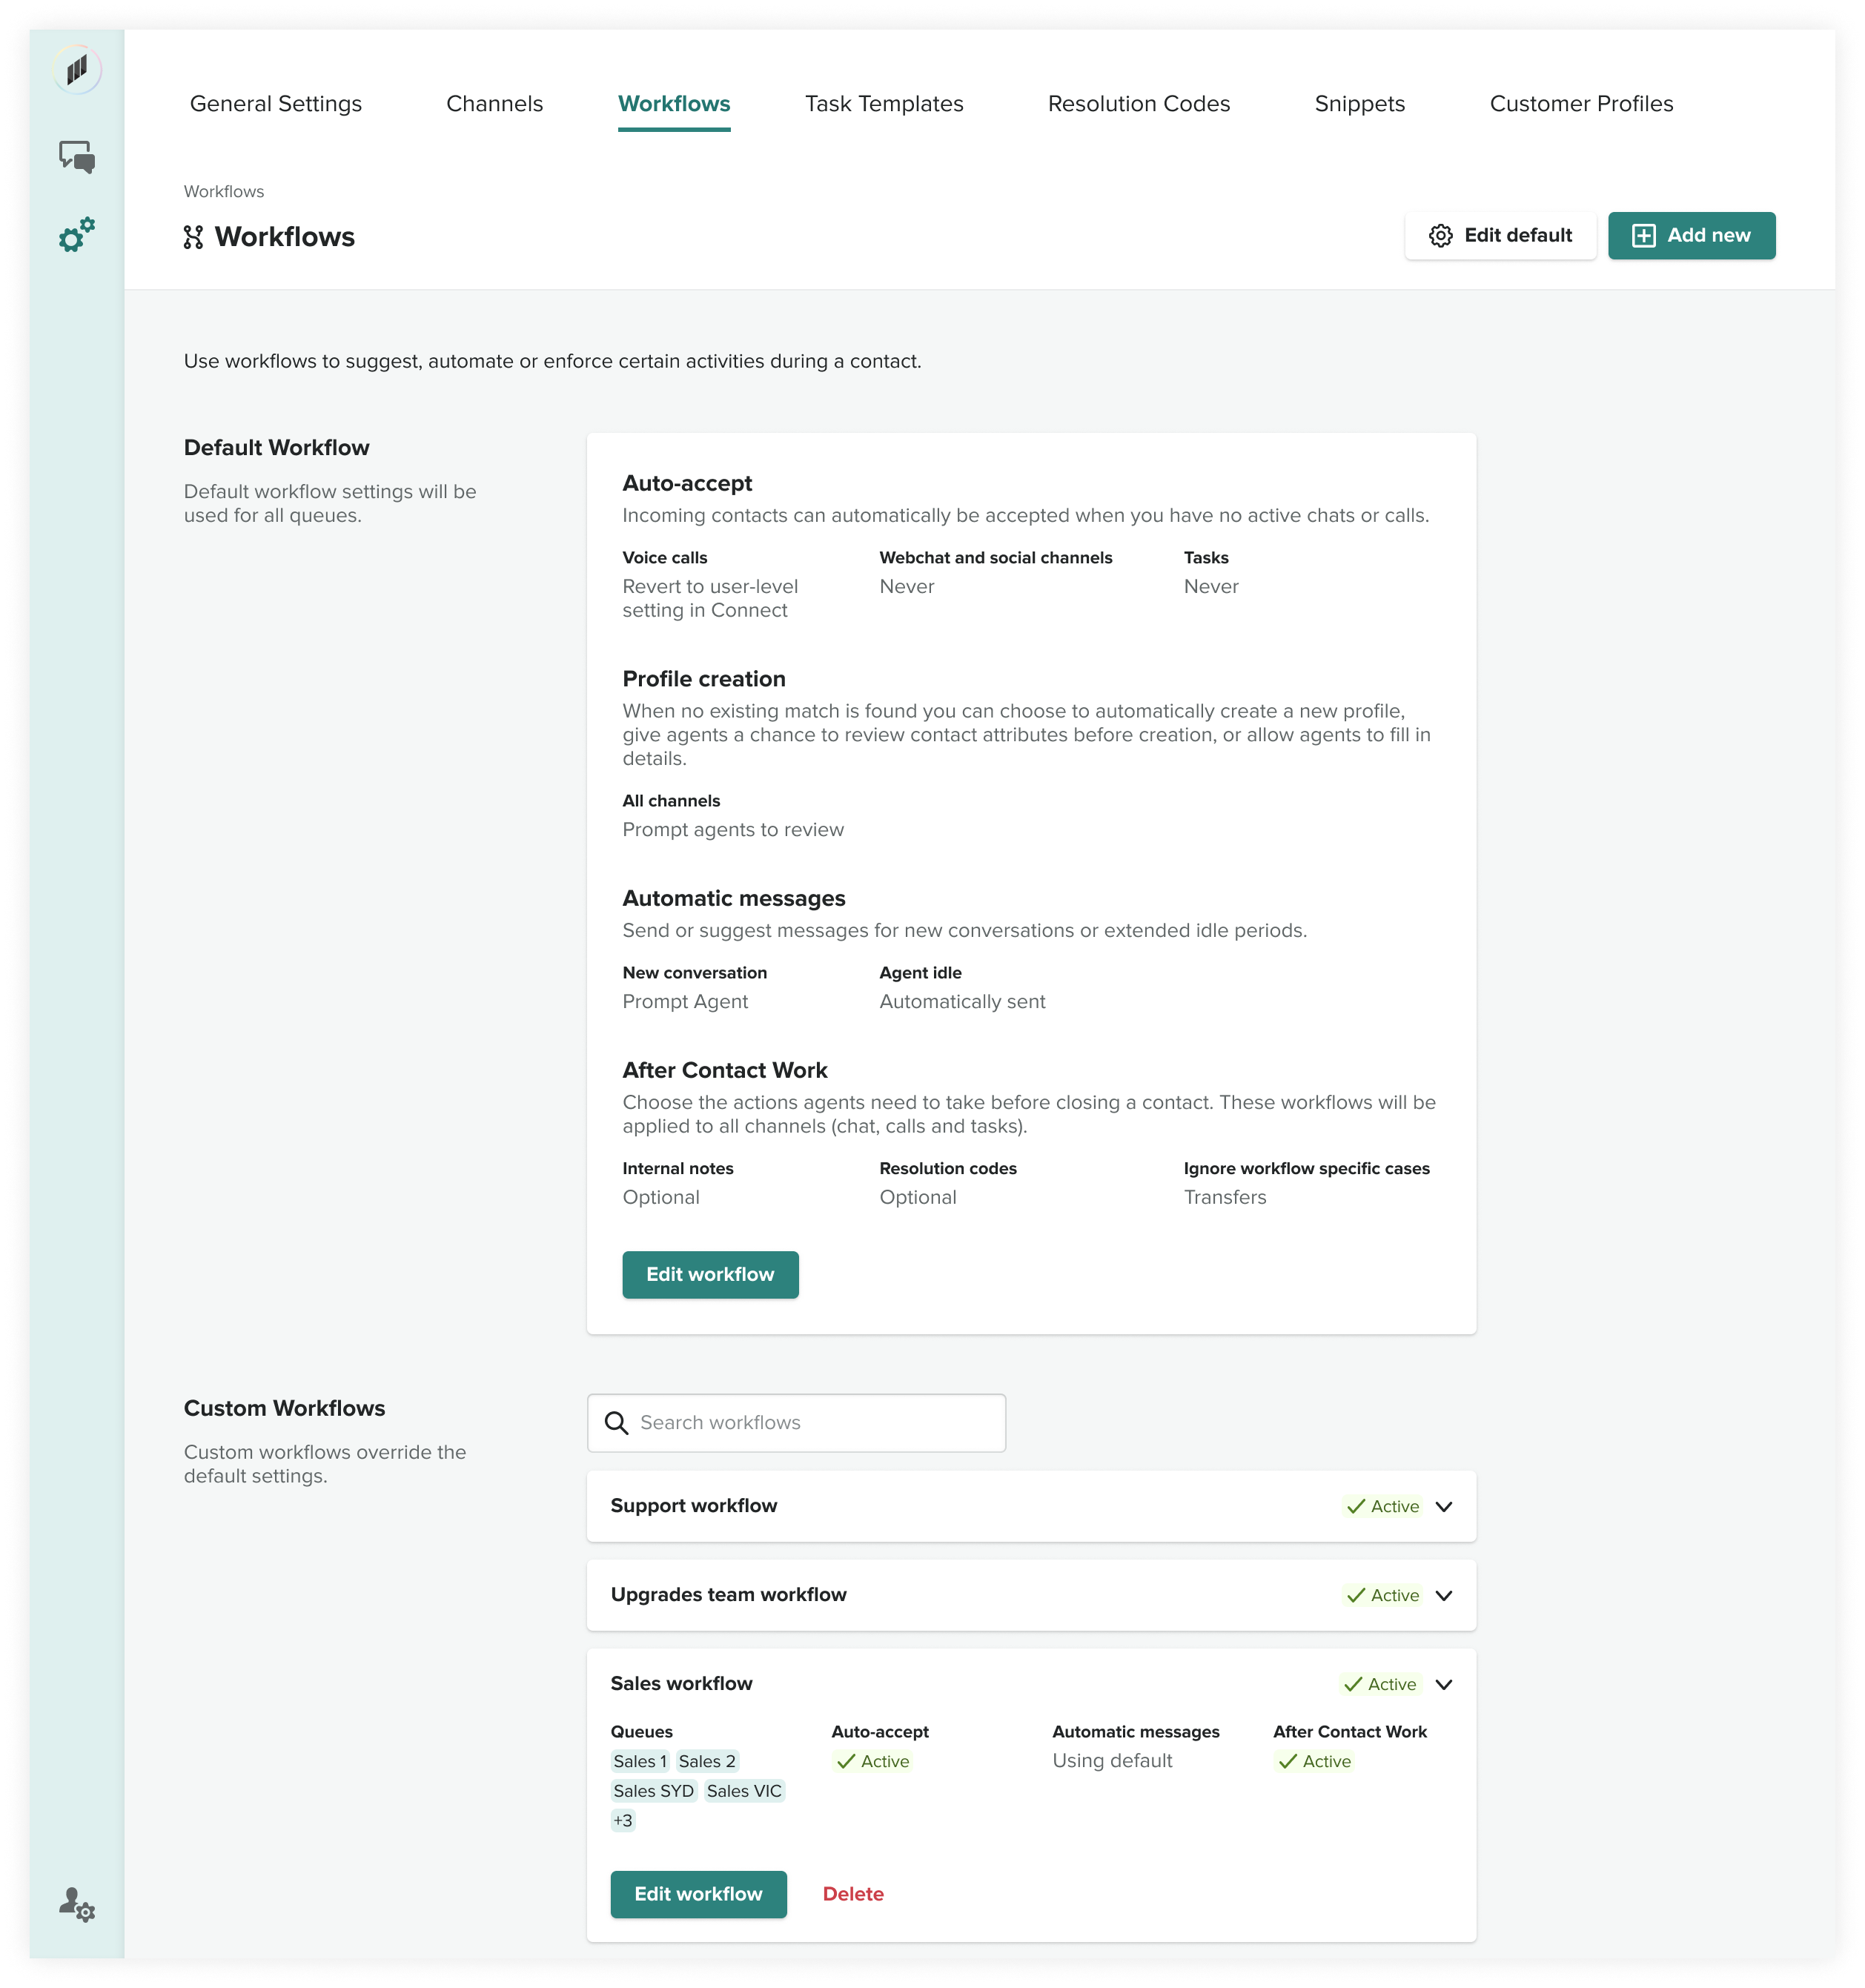Open the Resolution Codes tab
This screenshot has width=1865, height=1988.
[x=1138, y=104]
